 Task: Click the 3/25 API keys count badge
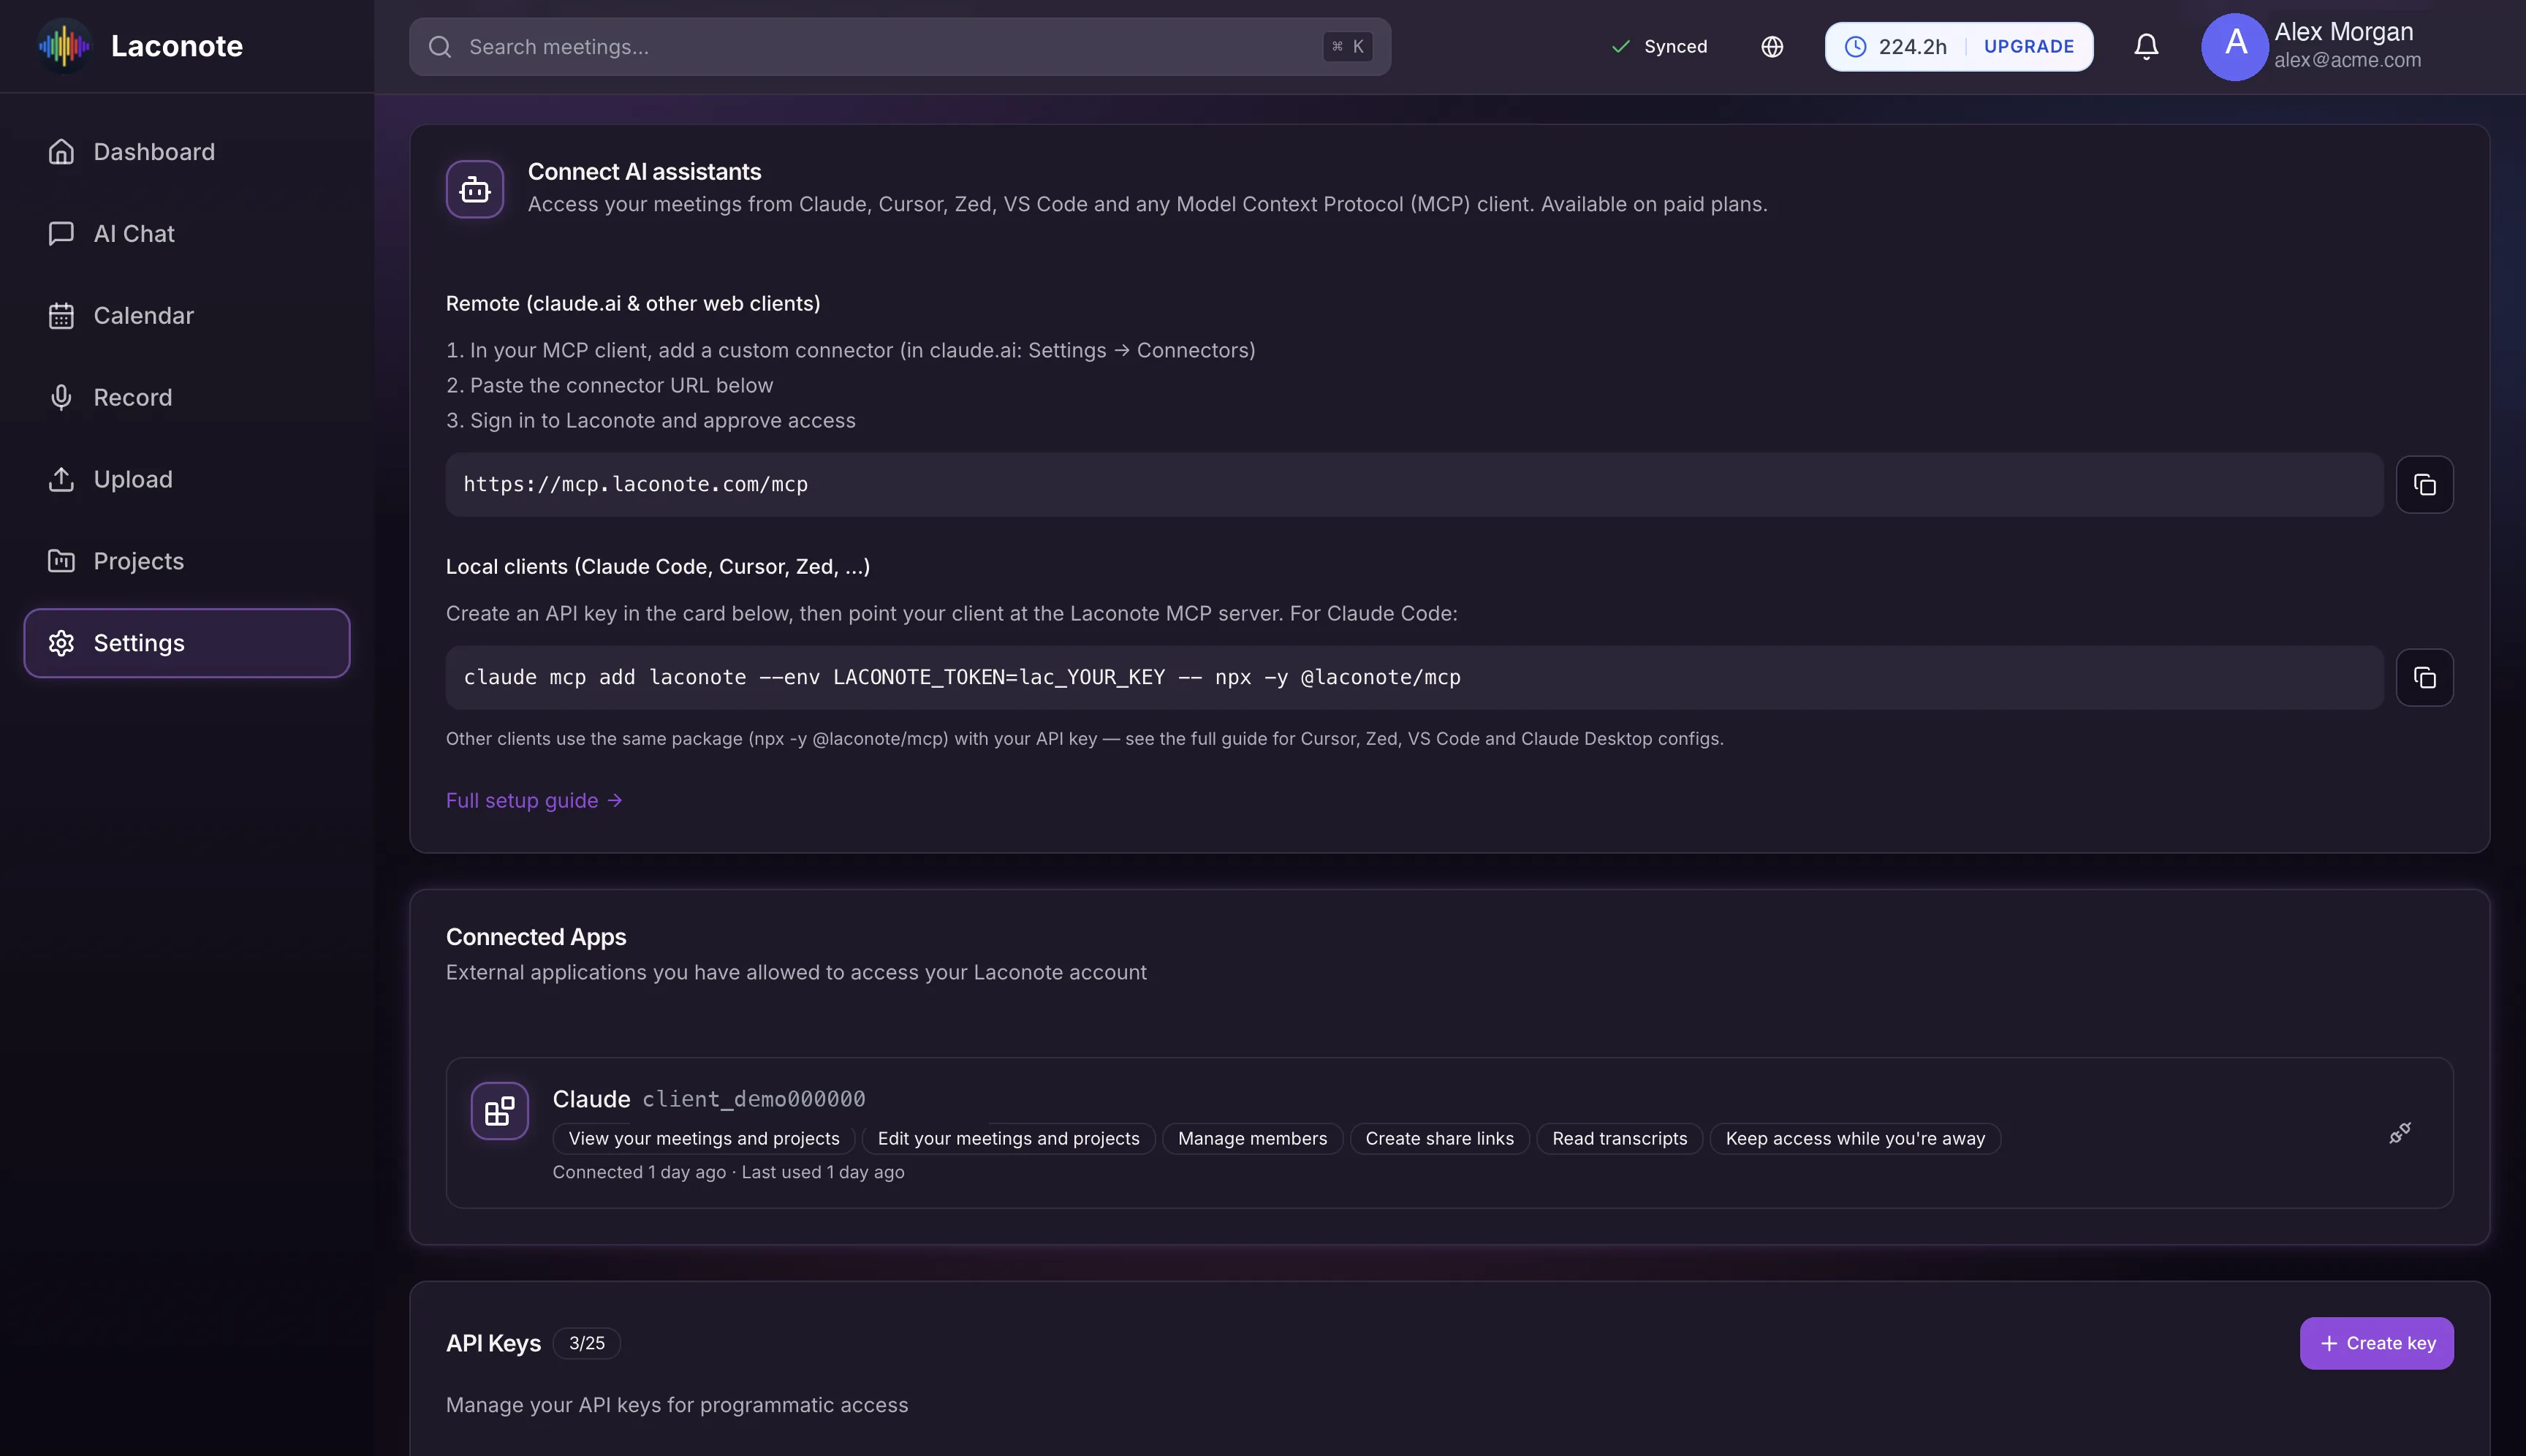(x=587, y=1344)
